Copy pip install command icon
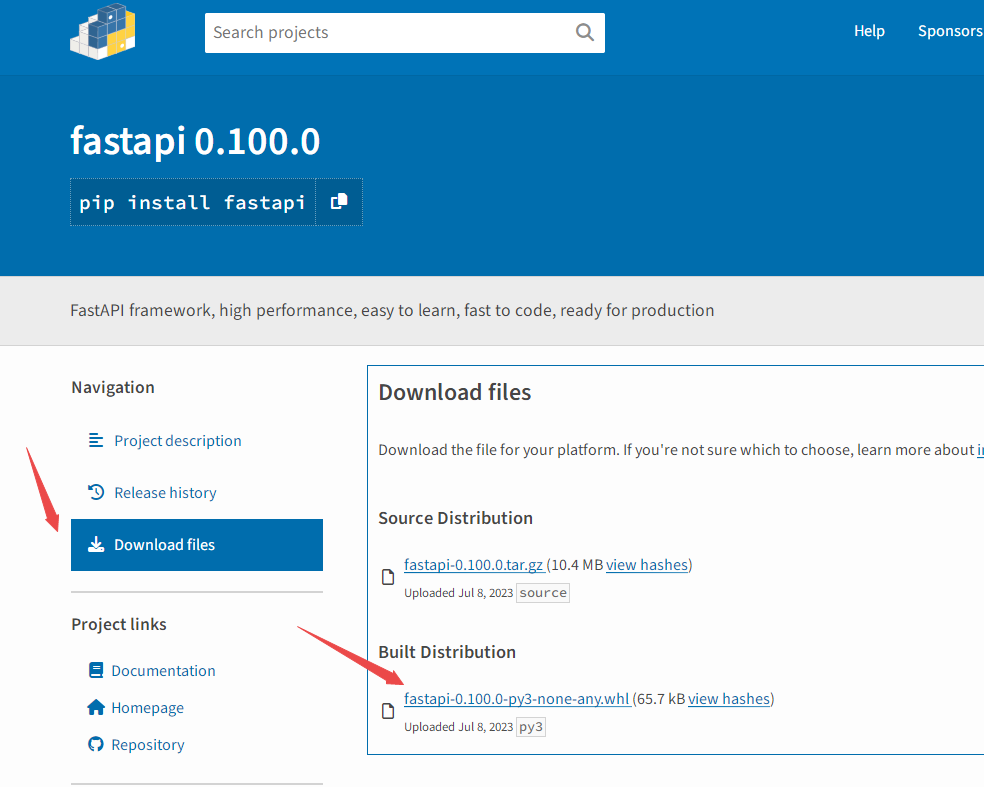This screenshot has width=984, height=787. 339,201
